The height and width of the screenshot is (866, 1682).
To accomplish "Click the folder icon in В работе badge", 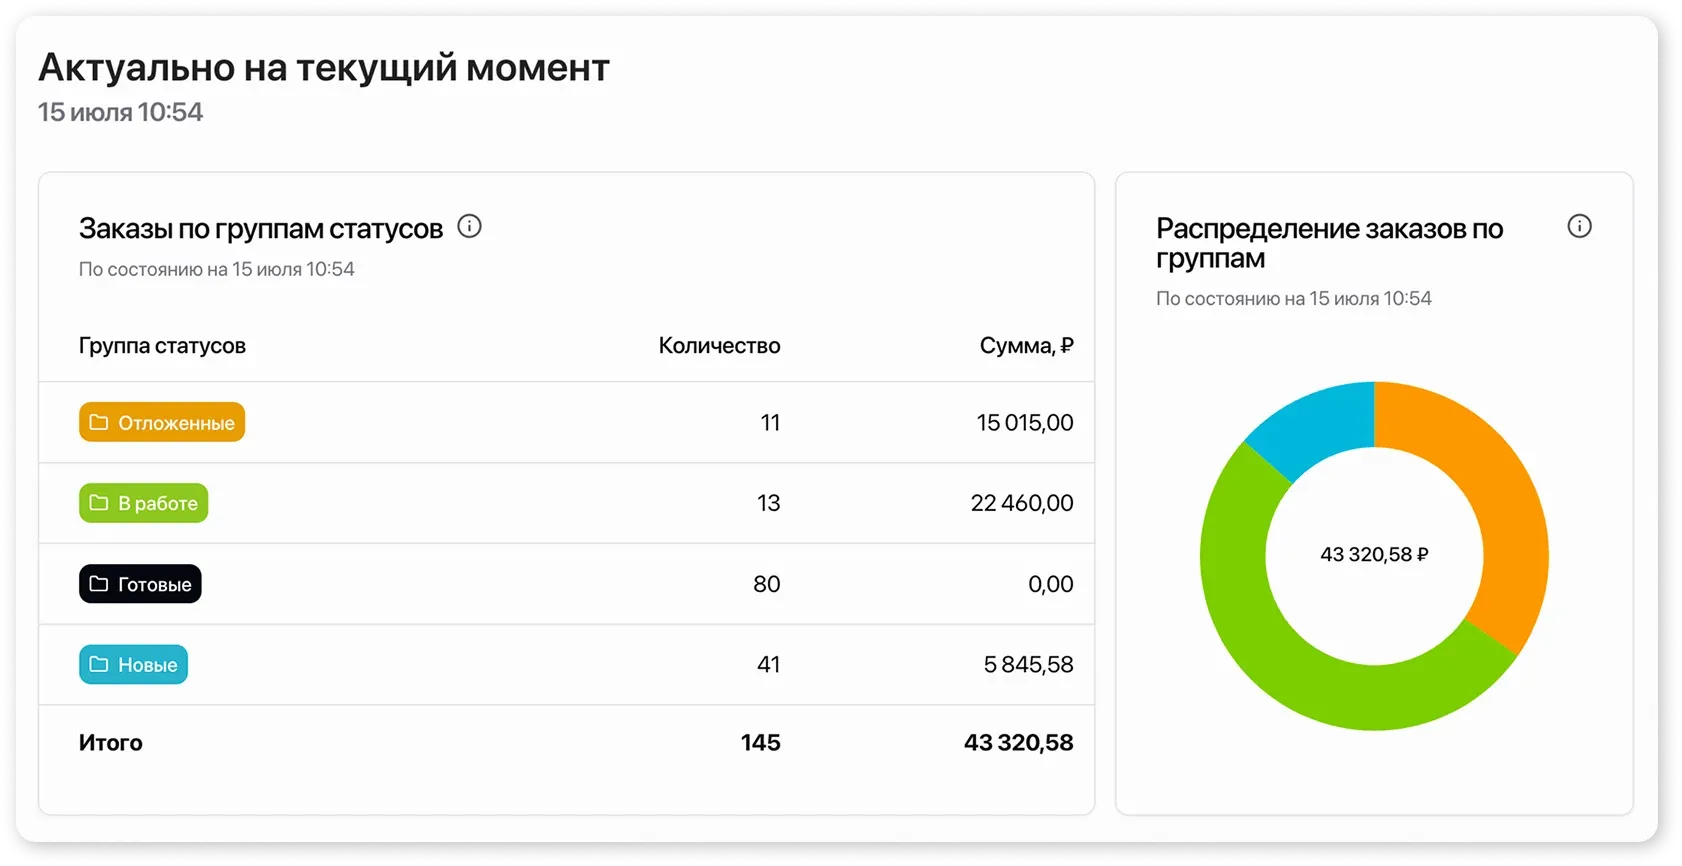I will [x=98, y=502].
